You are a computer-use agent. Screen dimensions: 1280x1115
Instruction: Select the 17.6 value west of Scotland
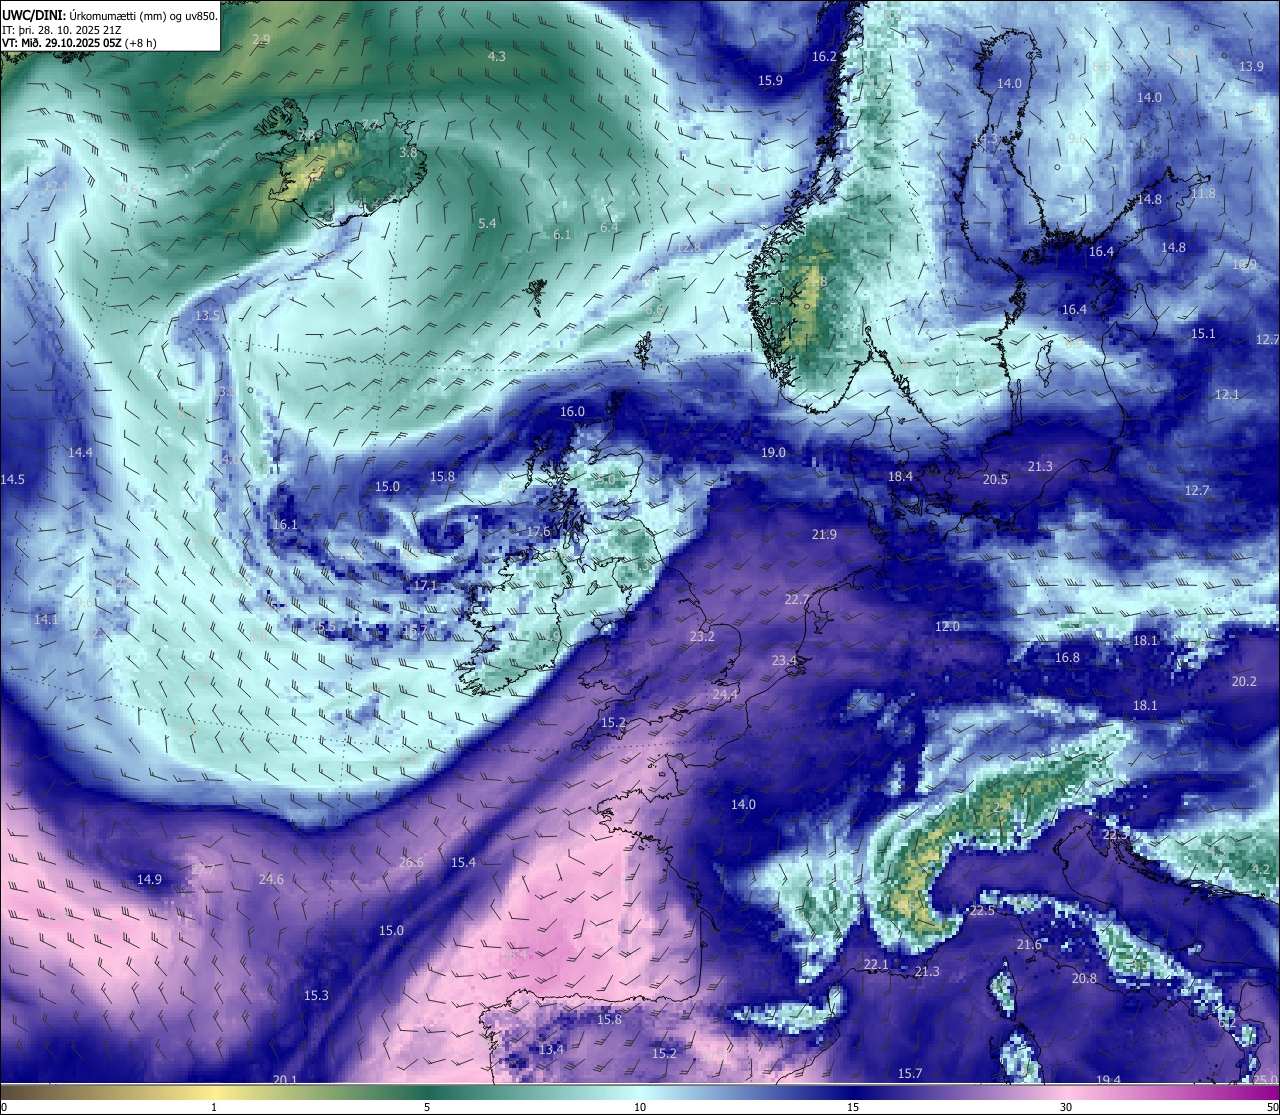click(538, 532)
